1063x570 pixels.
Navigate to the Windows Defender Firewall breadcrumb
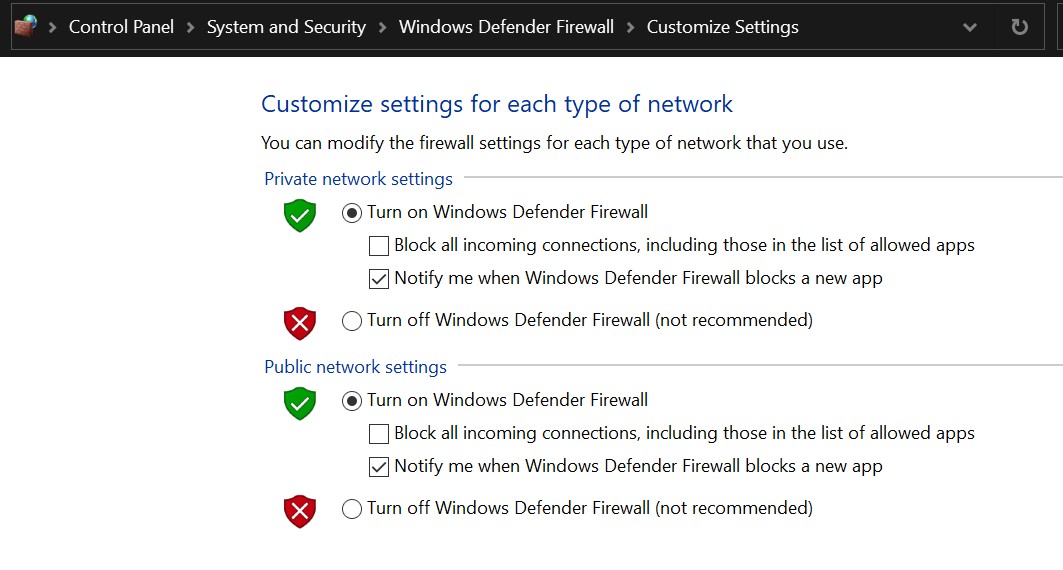(506, 27)
